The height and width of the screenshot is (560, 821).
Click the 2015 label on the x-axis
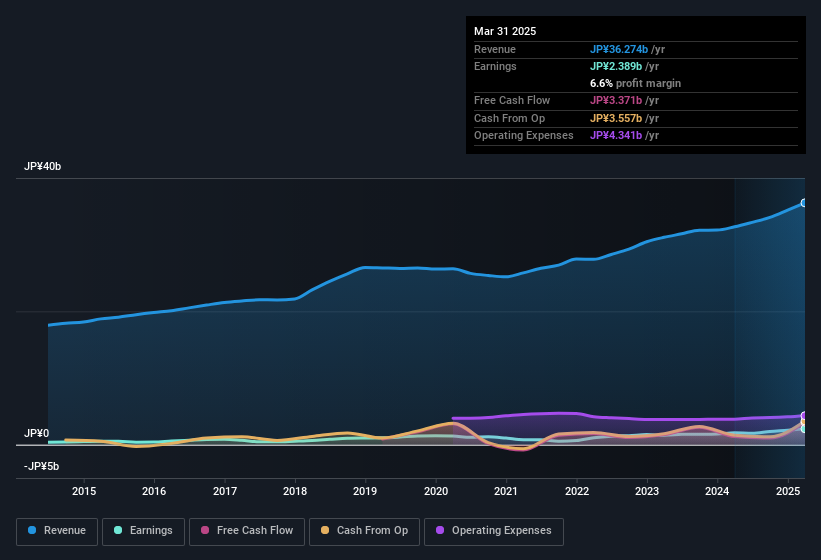[84, 491]
